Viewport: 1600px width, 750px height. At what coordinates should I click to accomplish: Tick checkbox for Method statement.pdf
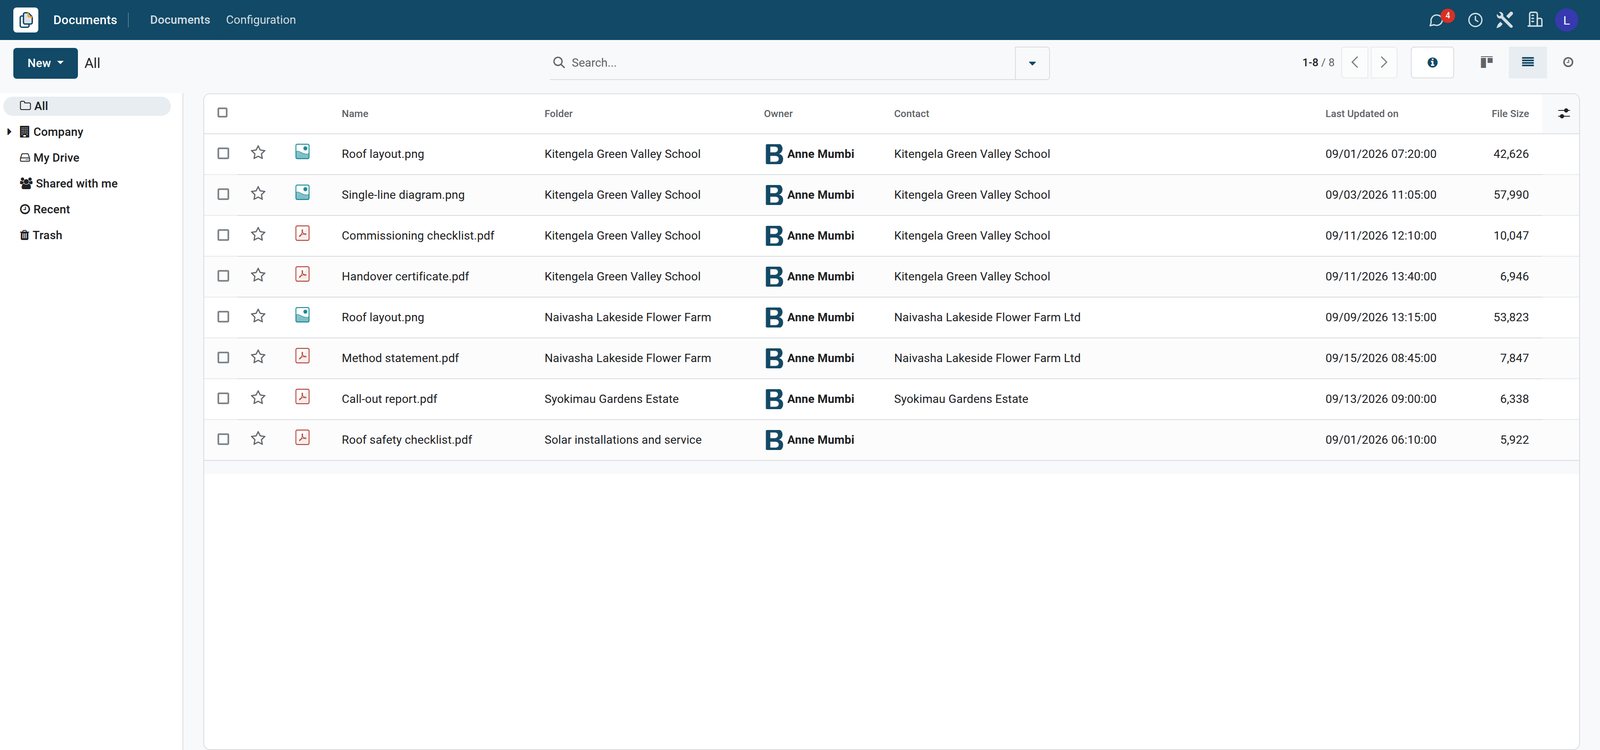click(x=223, y=357)
